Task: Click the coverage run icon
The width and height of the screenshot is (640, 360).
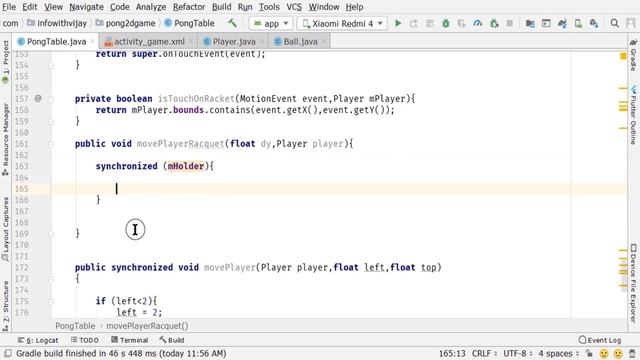Action: (x=462, y=23)
